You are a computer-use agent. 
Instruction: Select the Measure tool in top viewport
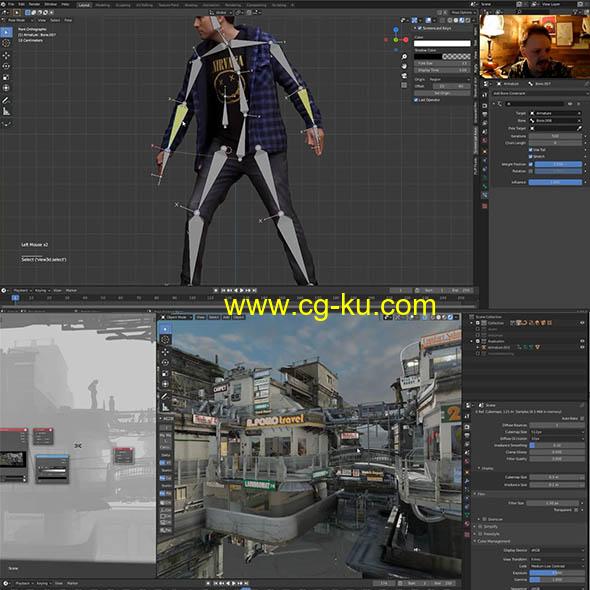click(x=6, y=111)
